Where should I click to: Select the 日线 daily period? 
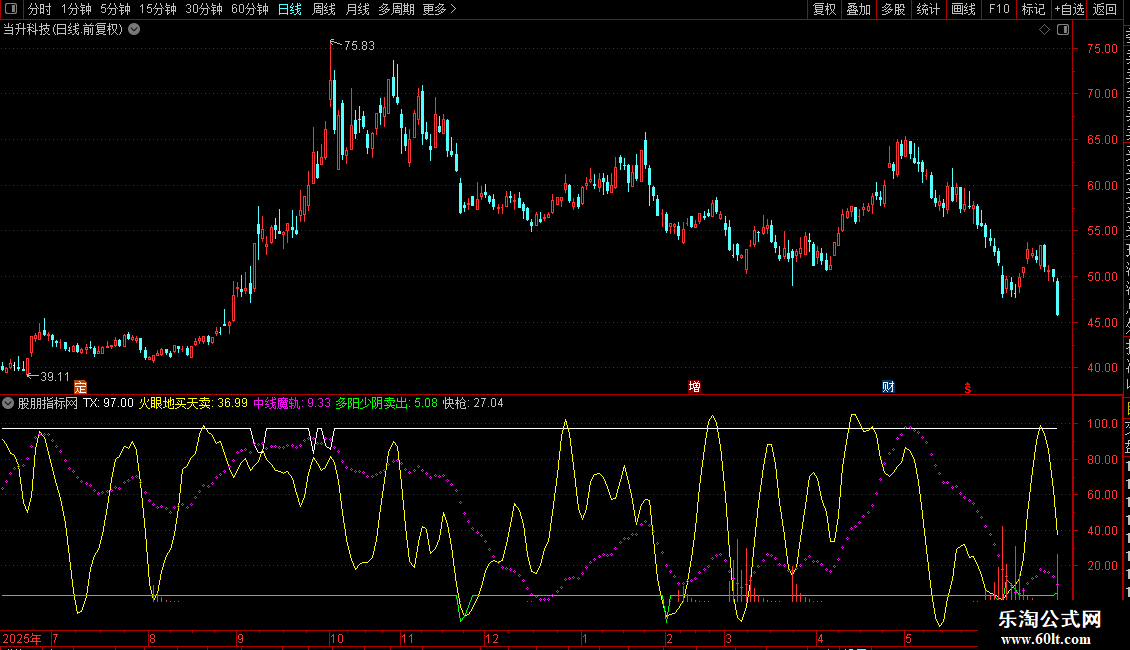click(290, 9)
